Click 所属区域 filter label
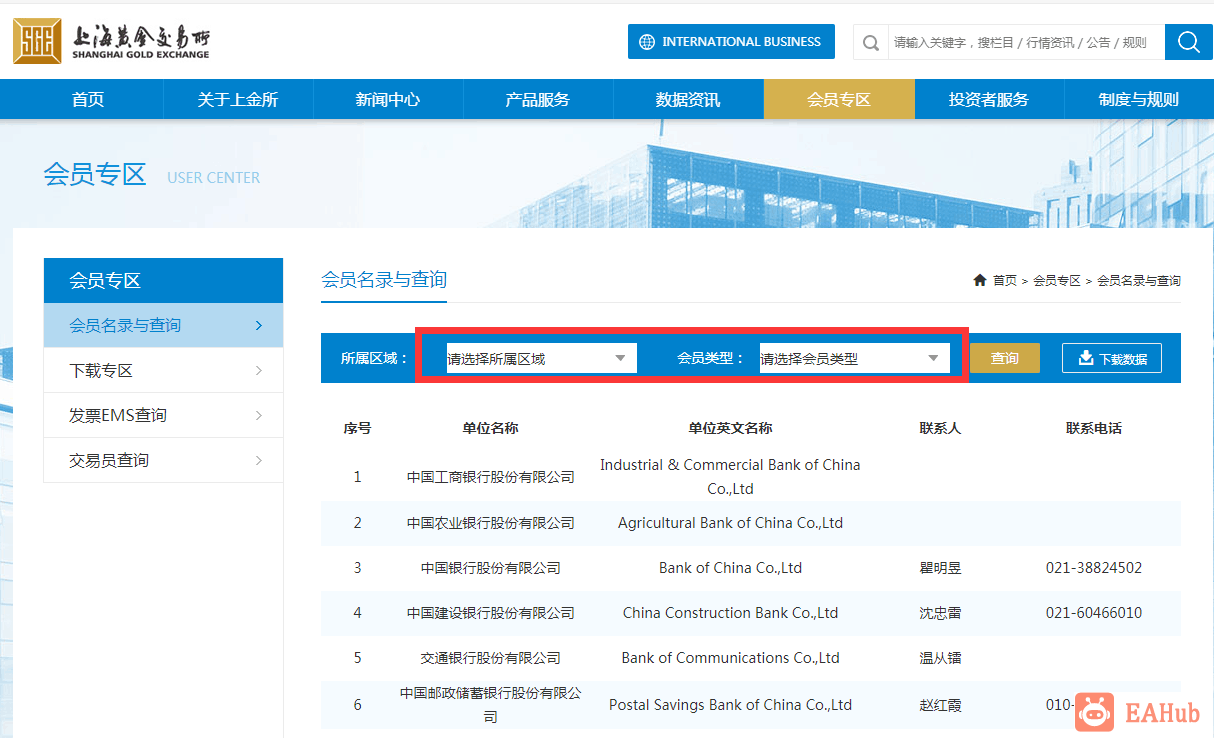 pos(375,358)
